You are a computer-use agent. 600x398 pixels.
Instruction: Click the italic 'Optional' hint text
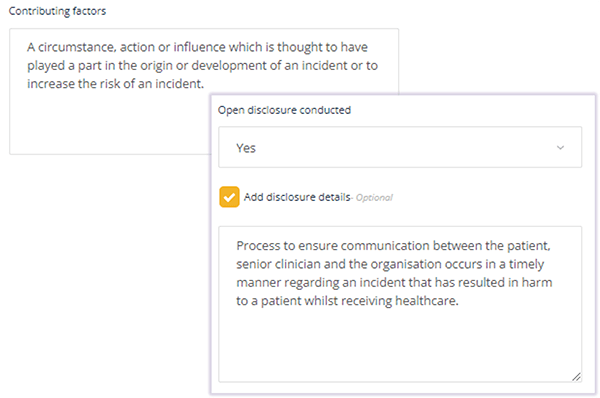point(374,197)
